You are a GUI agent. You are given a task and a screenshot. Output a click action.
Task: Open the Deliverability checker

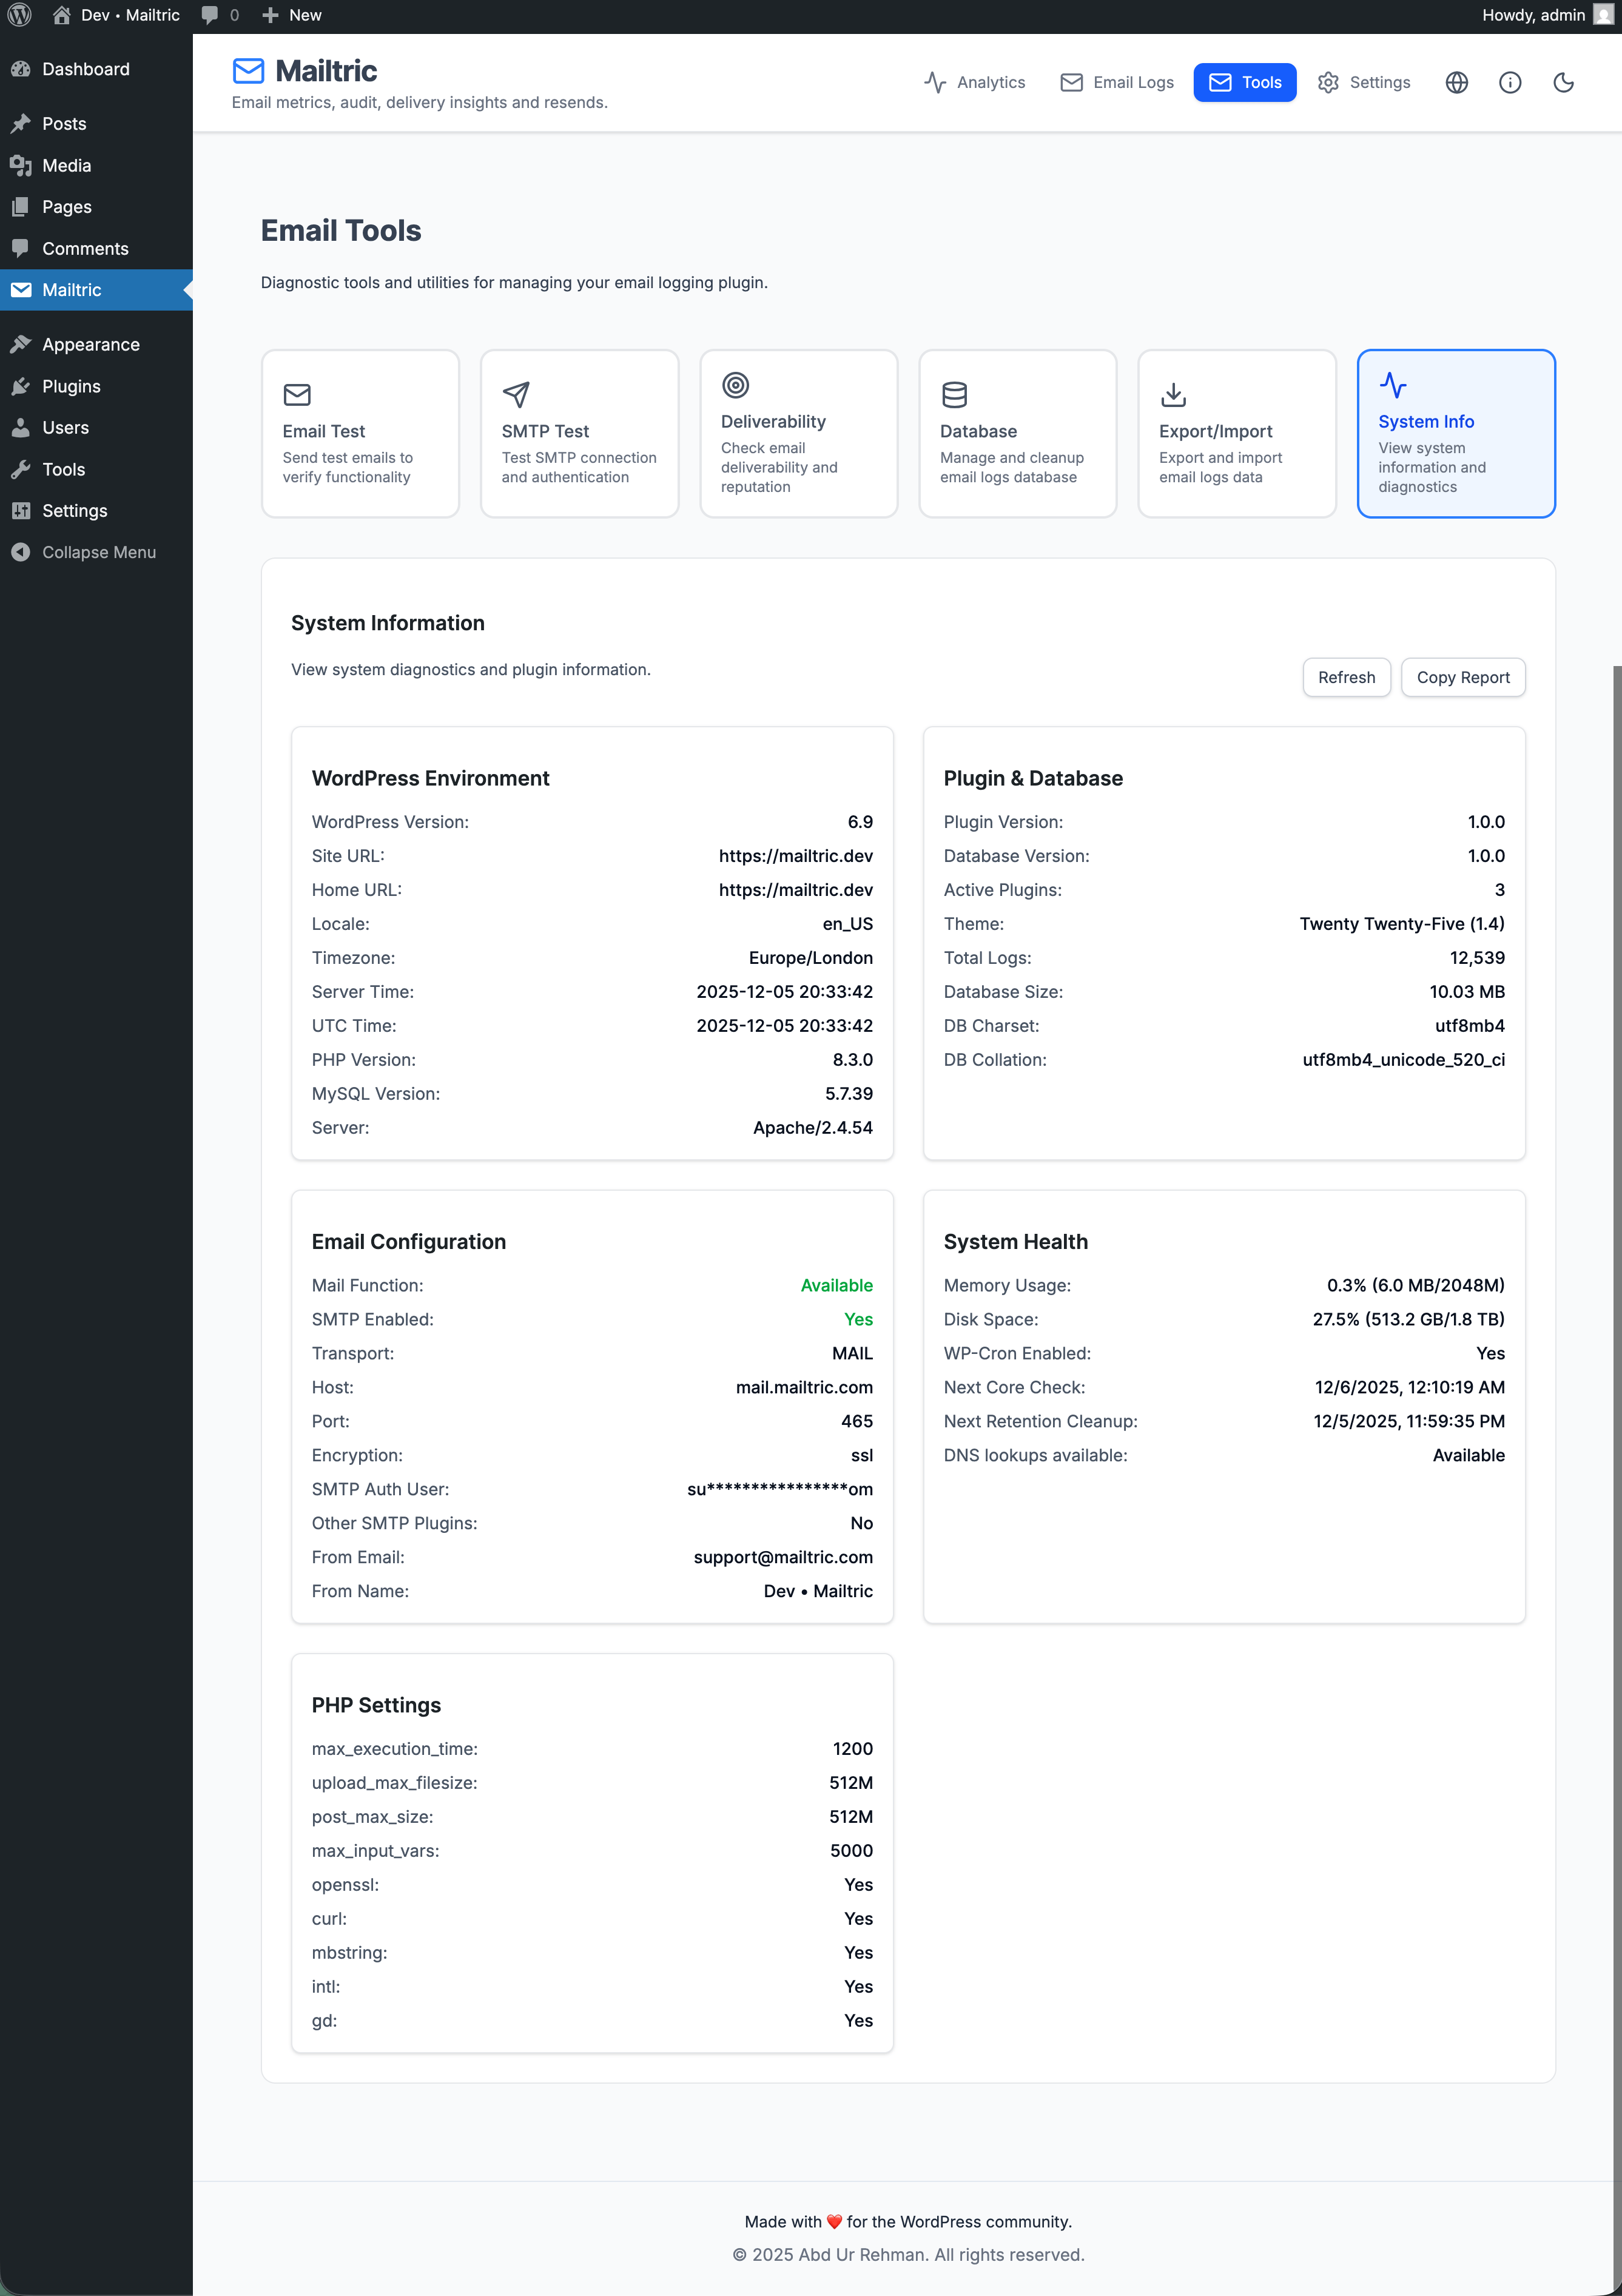pos(798,433)
